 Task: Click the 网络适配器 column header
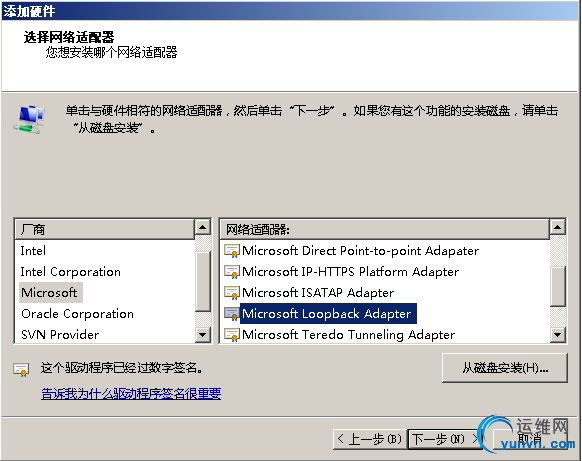tap(385, 229)
